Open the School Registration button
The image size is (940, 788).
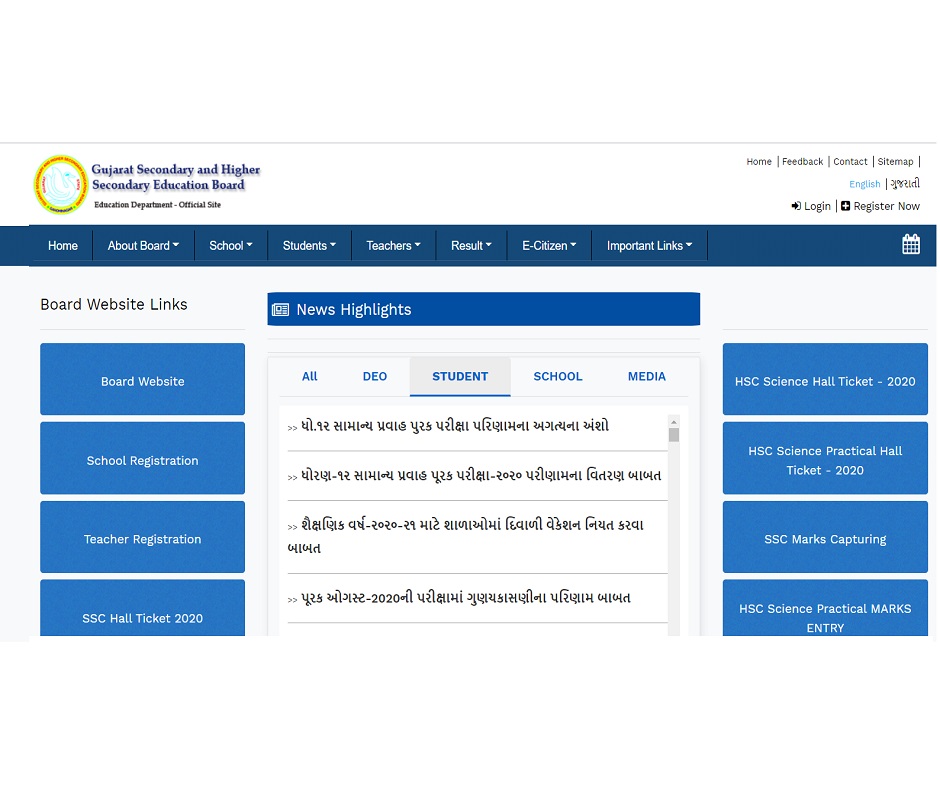coord(143,458)
